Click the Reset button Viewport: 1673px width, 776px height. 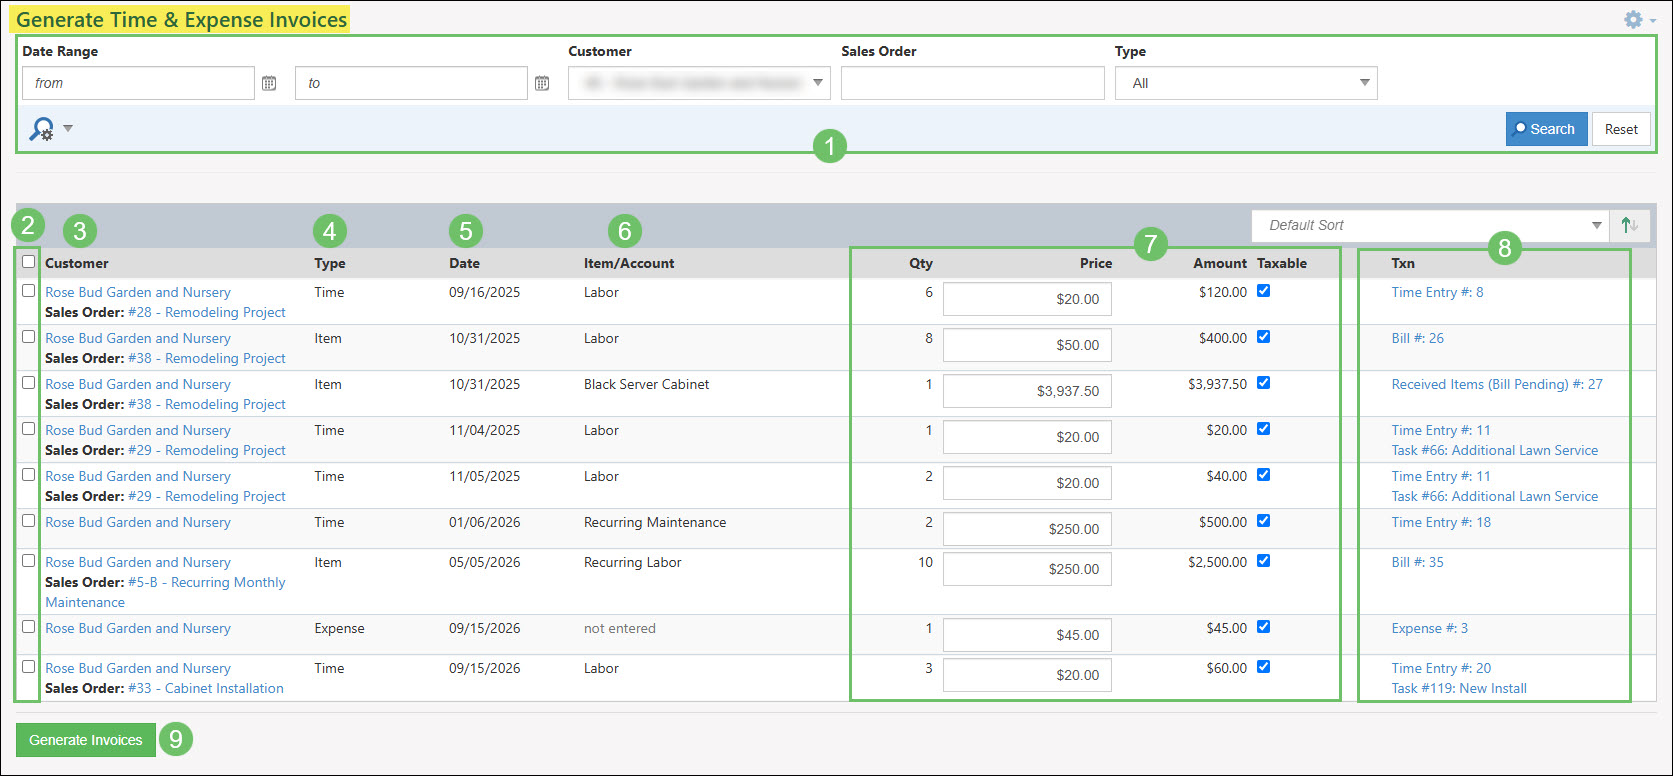pos(1621,129)
